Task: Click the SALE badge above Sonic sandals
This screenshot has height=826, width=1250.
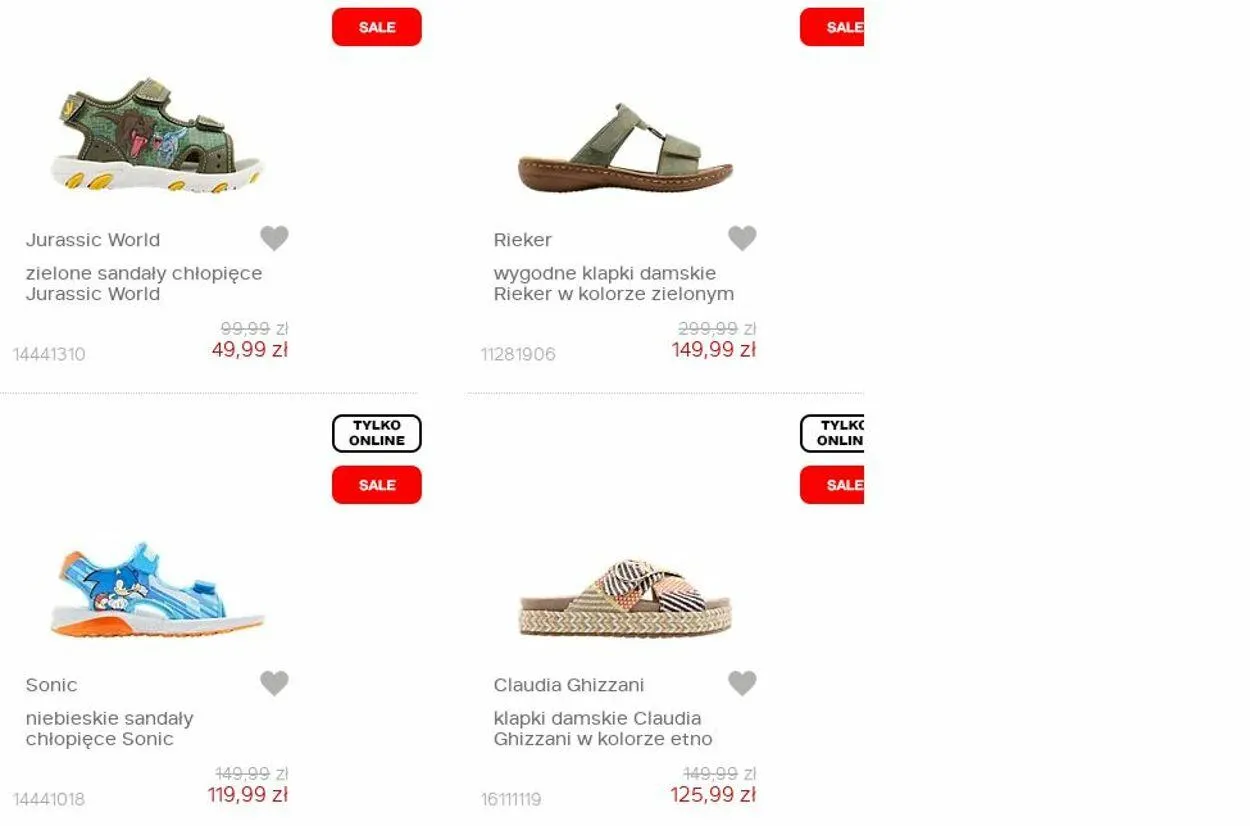Action: point(377,485)
